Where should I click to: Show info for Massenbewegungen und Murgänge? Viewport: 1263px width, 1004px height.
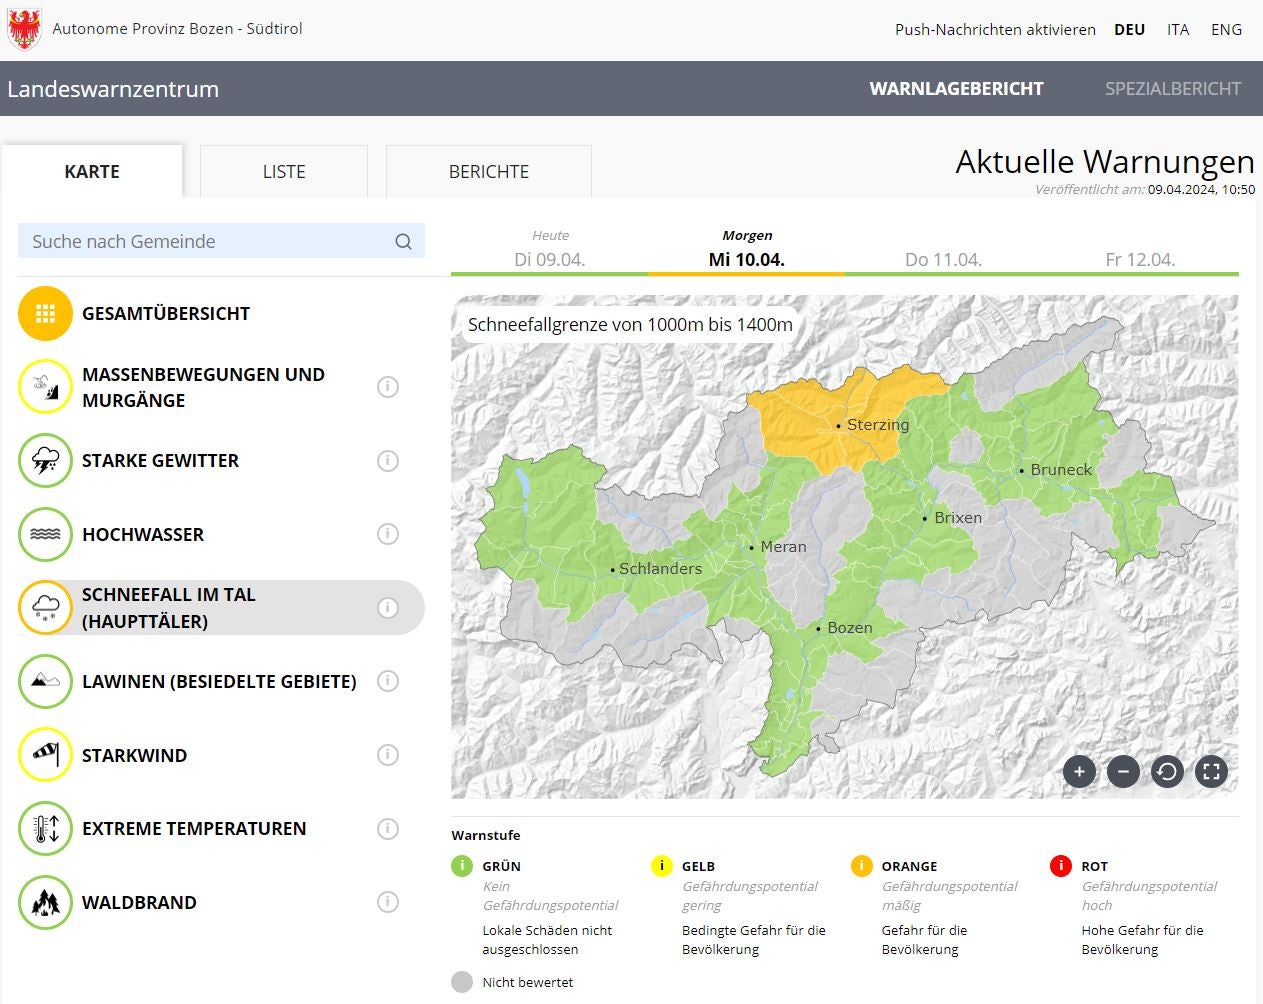coord(388,387)
